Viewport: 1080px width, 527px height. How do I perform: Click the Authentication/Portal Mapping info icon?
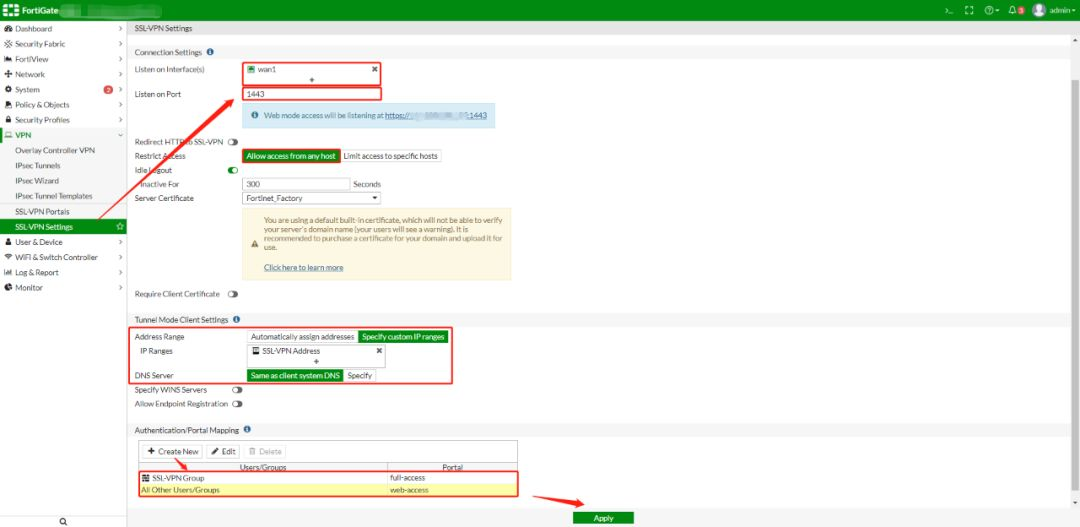(x=247, y=429)
